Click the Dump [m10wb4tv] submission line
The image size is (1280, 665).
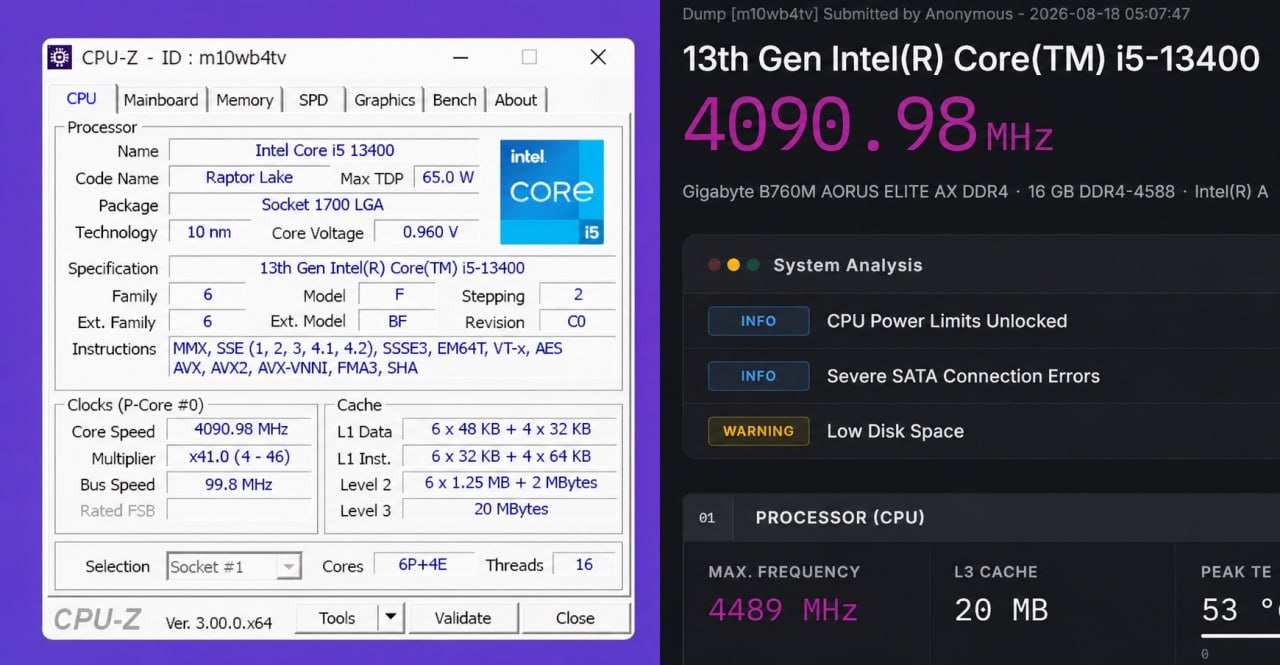coord(937,14)
